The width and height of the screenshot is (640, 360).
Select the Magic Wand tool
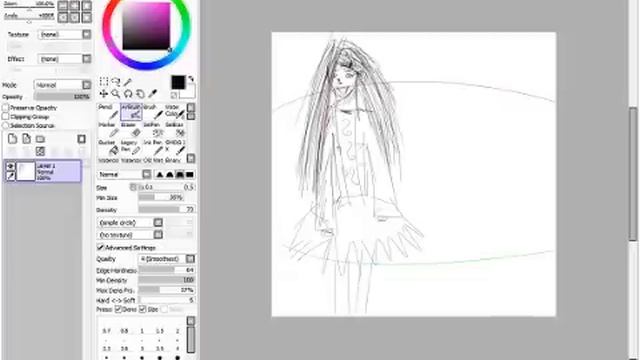click(x=128, y=81)
